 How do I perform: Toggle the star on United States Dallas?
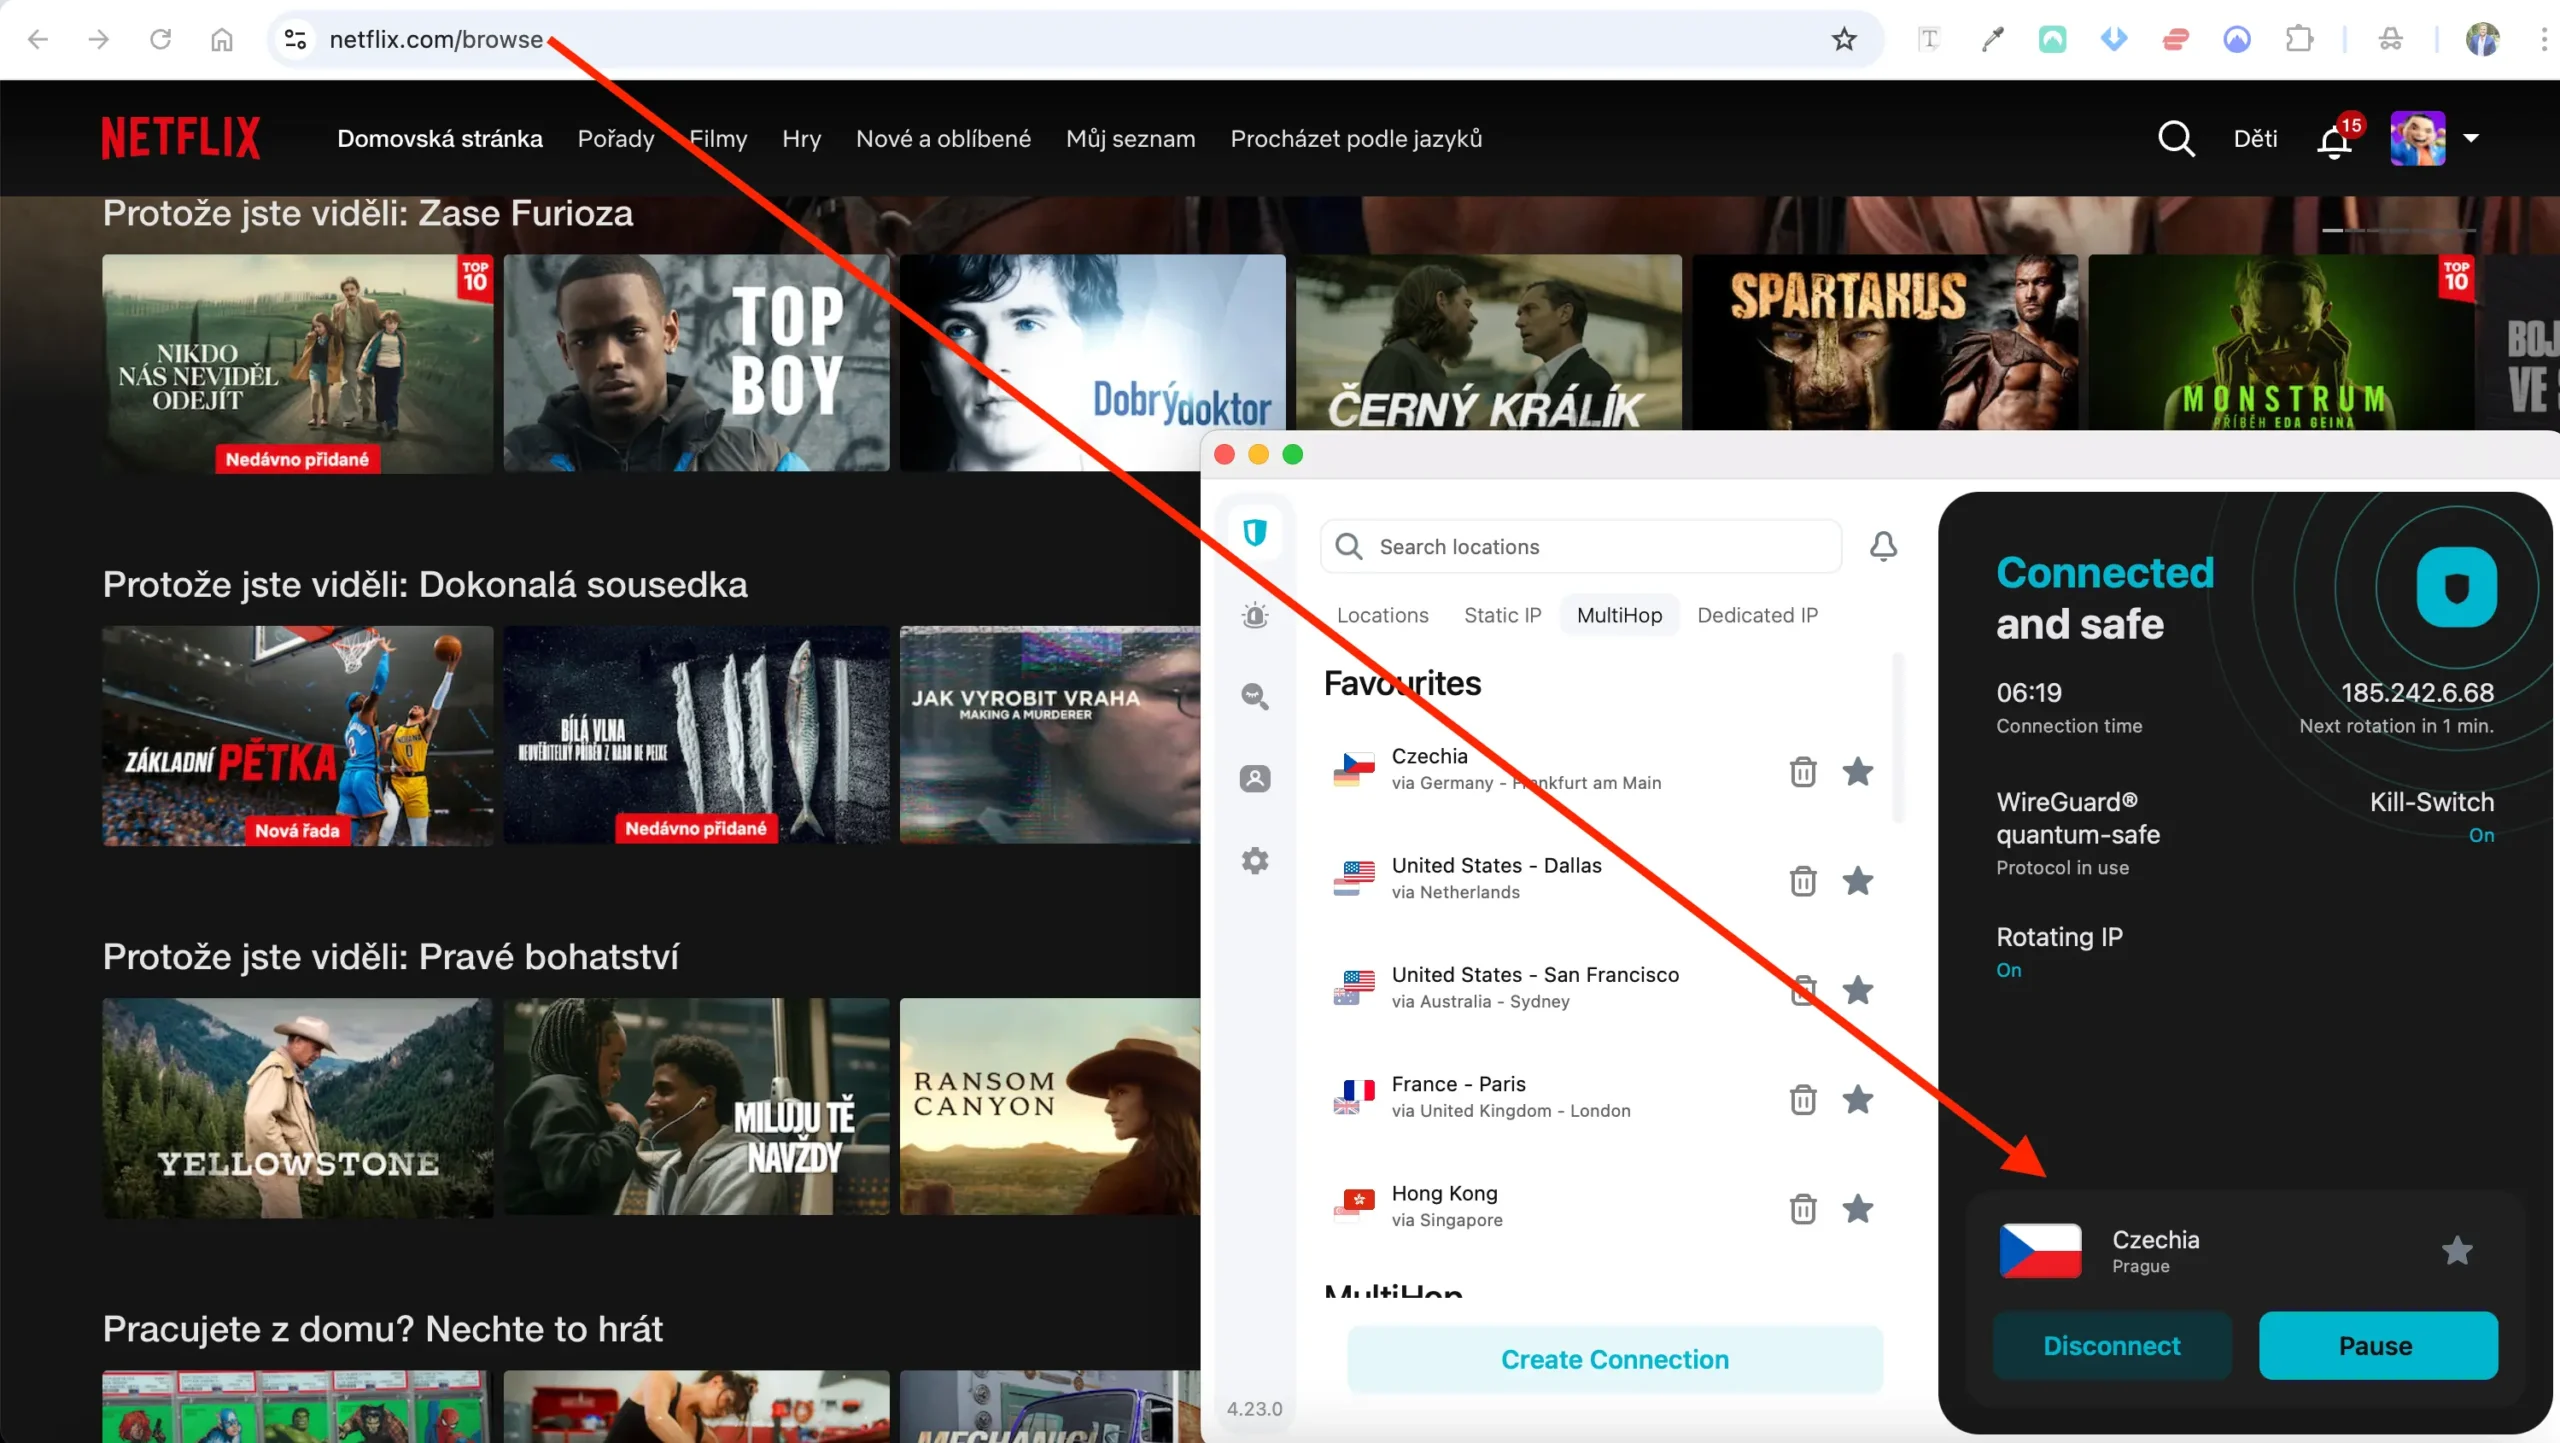(x=1859, y=881)
